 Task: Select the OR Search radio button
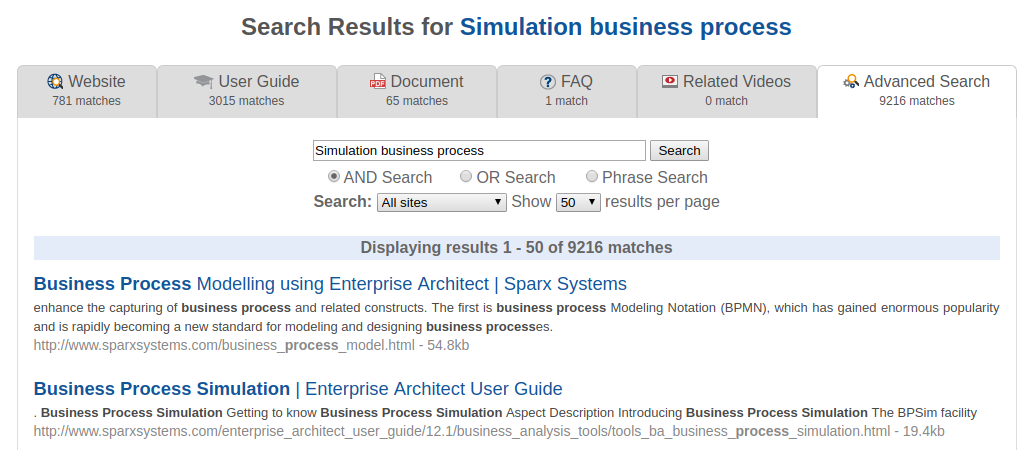tap(466, 177)
